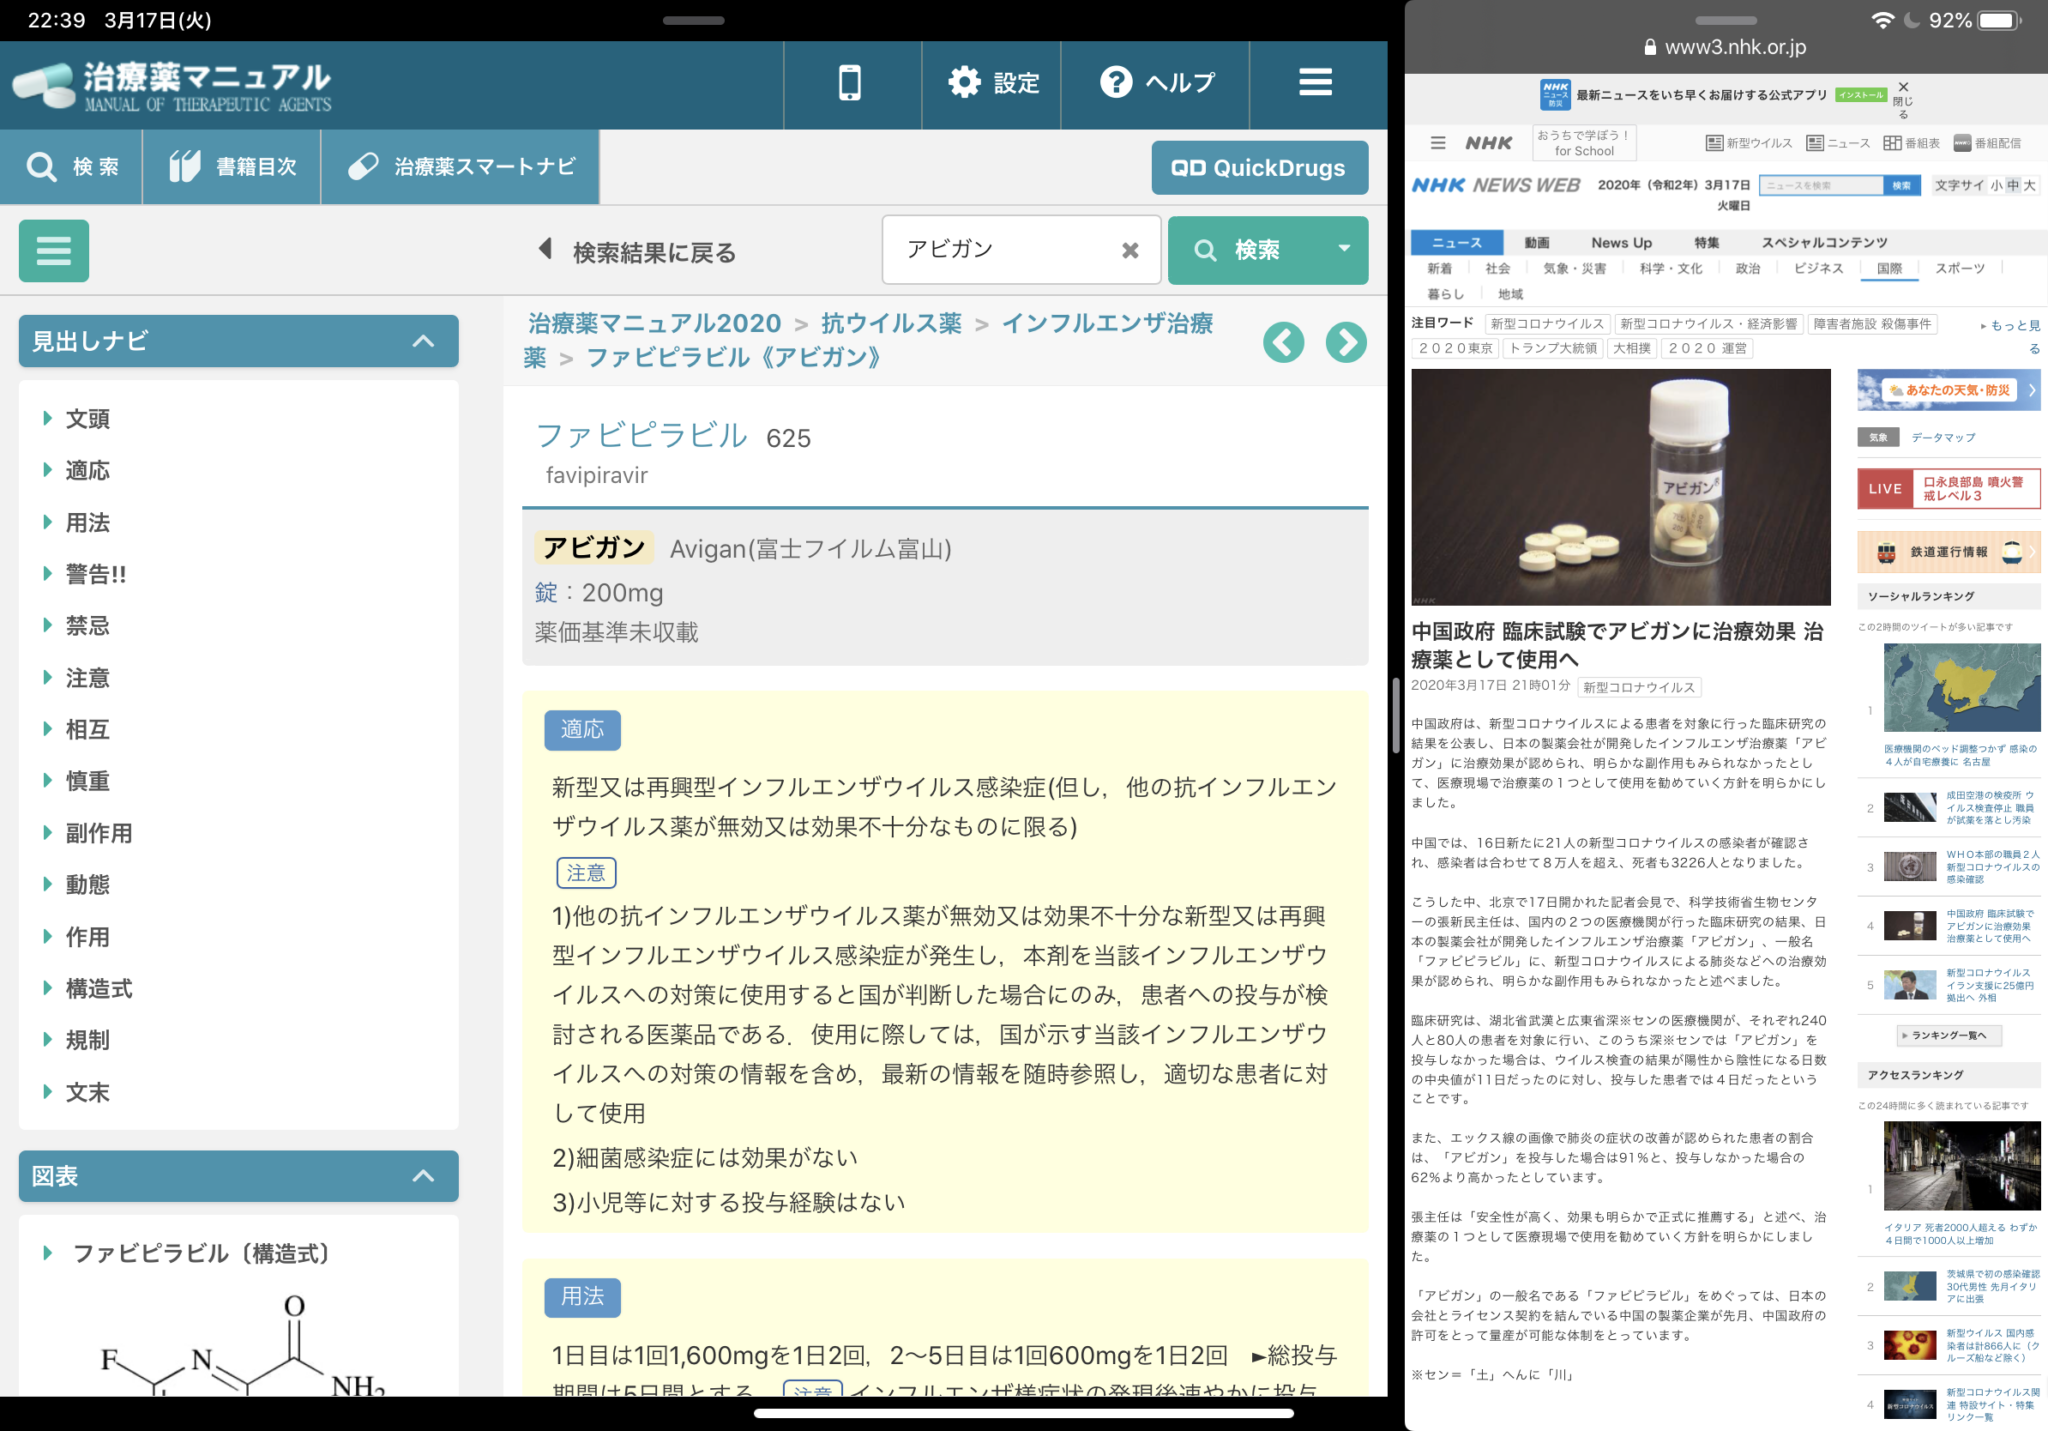The width and height of the screenshot is (2048, 1431).
Task: Go to next drug with right arrow
Action: (1346, 343)
